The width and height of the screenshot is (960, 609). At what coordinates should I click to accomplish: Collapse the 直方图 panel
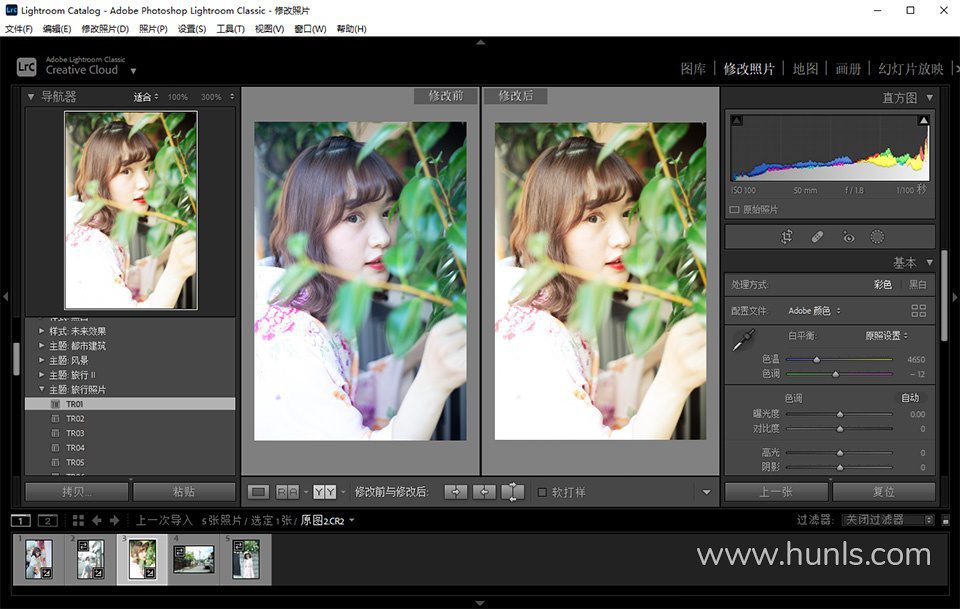coord(929,97)
